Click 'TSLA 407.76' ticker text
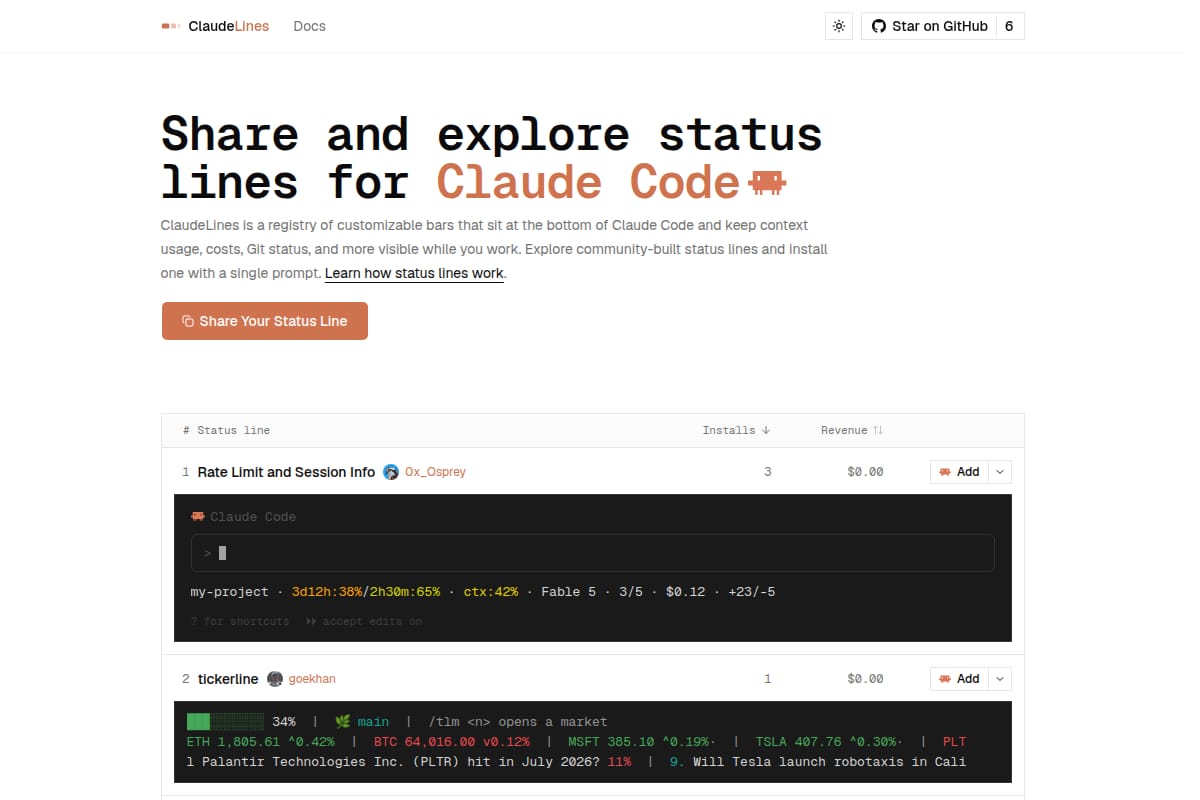Viewport: 1200px width, 800px height. 797,742
